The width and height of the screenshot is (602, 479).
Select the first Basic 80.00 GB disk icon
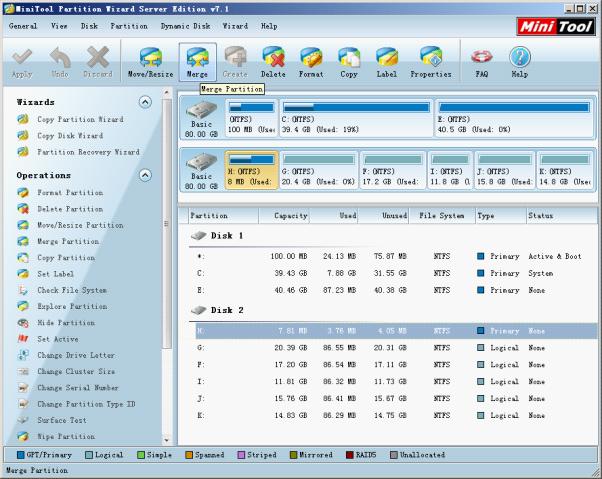pyautogui.click(x=201, y=118)
